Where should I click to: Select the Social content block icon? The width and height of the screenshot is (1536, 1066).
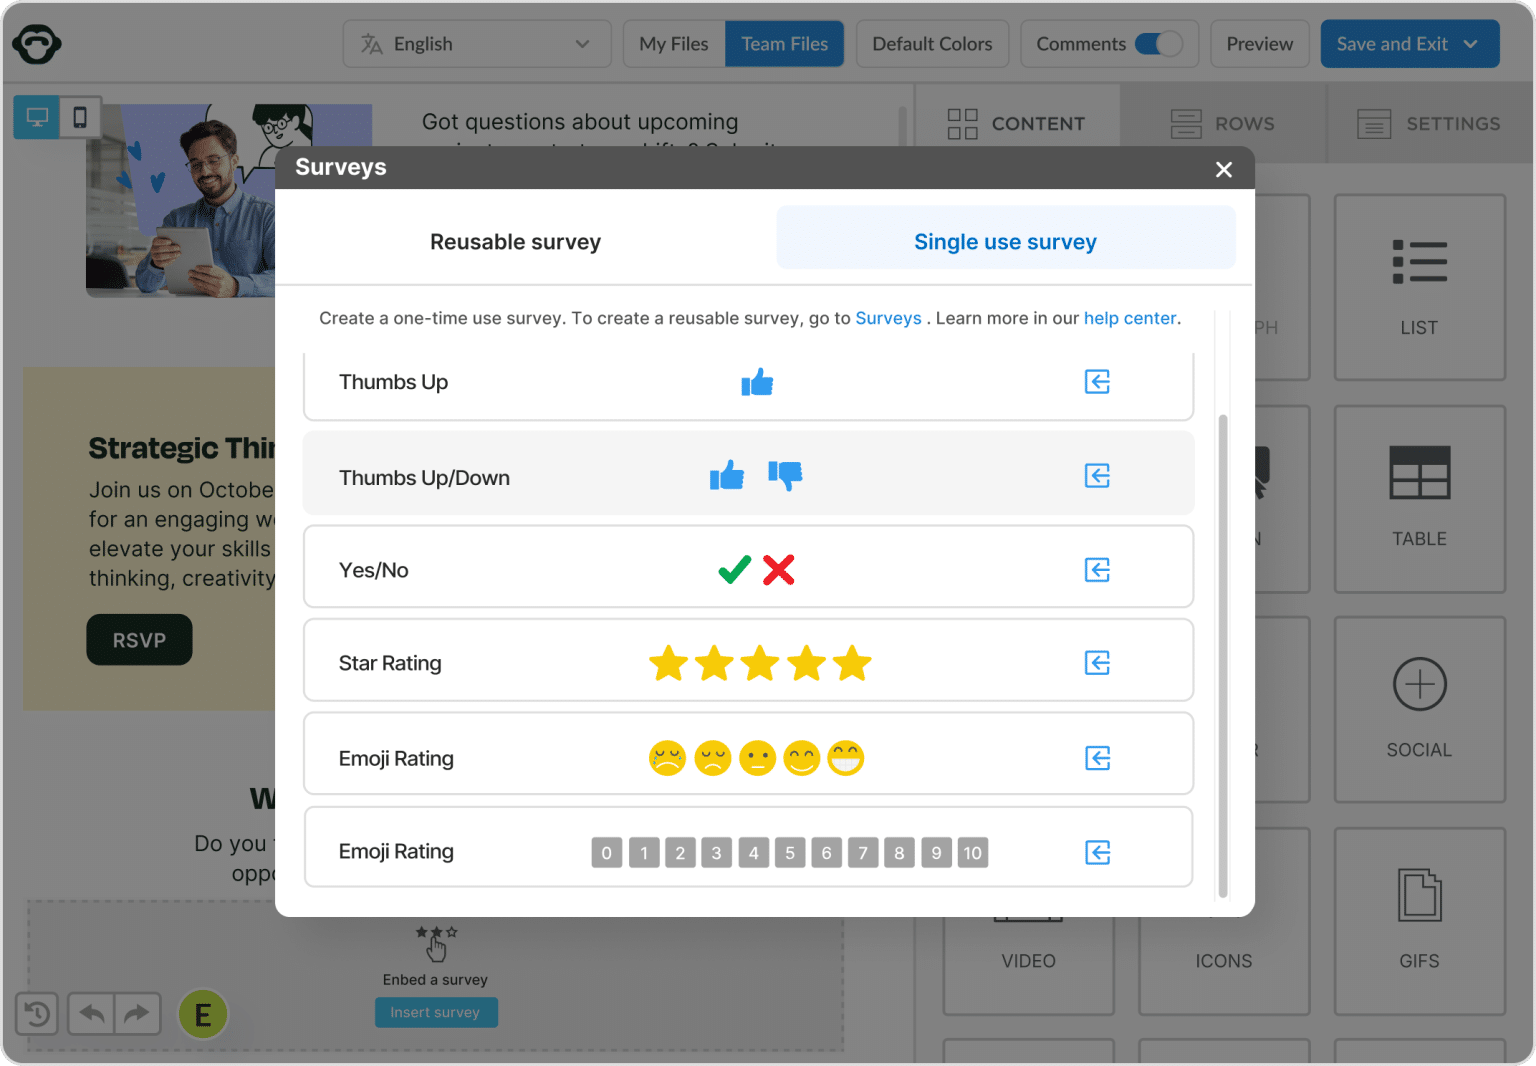coord(1419,709)
